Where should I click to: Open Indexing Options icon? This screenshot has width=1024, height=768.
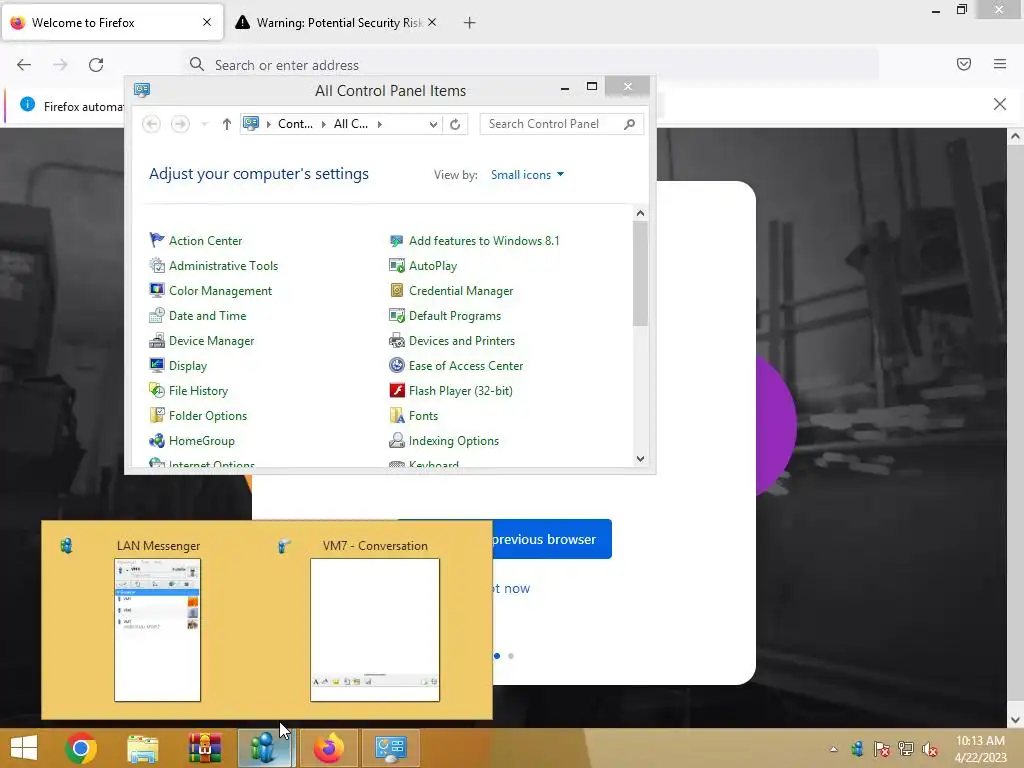[x=396, y=441]
